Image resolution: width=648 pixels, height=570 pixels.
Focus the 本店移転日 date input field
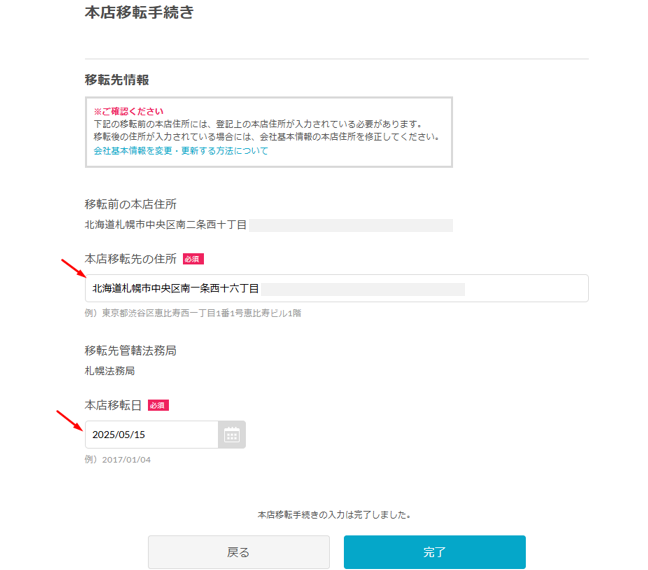(x=151, y=434)
